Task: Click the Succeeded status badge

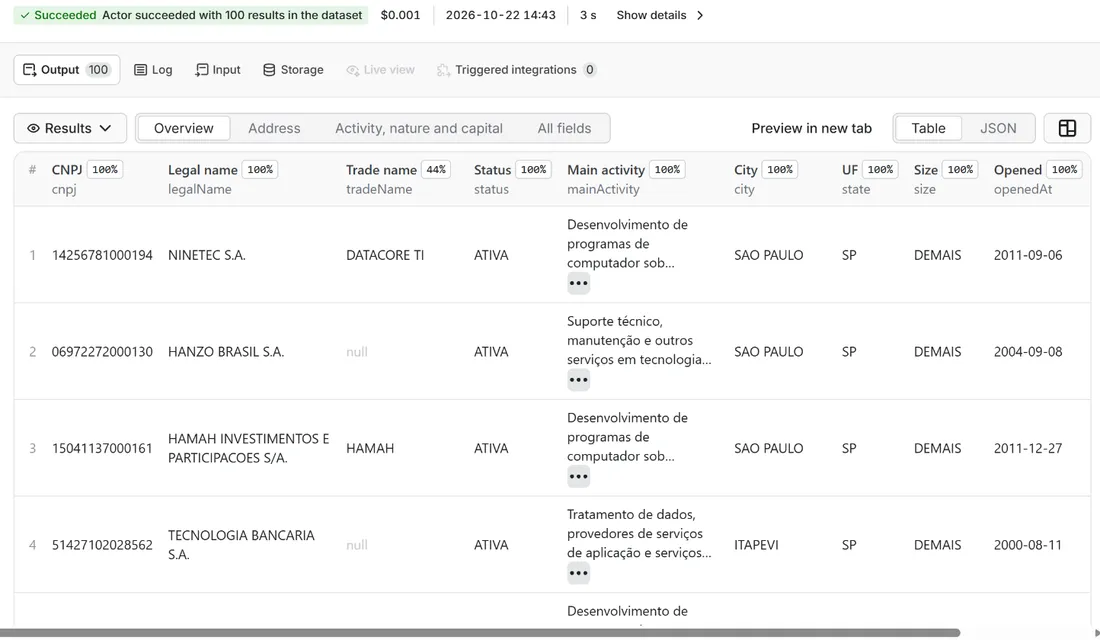Action: pyautogui.click(x=191, y=15)
